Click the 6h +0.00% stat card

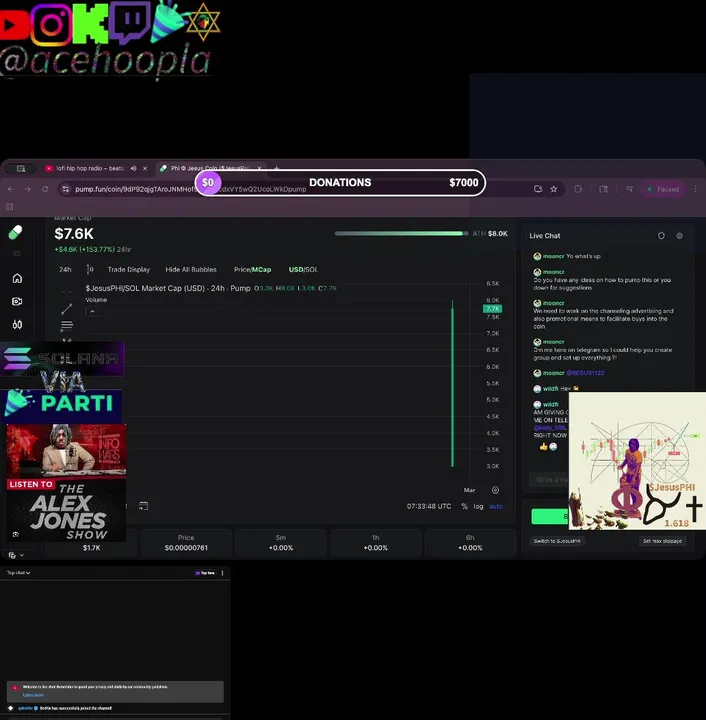(470, 542)
